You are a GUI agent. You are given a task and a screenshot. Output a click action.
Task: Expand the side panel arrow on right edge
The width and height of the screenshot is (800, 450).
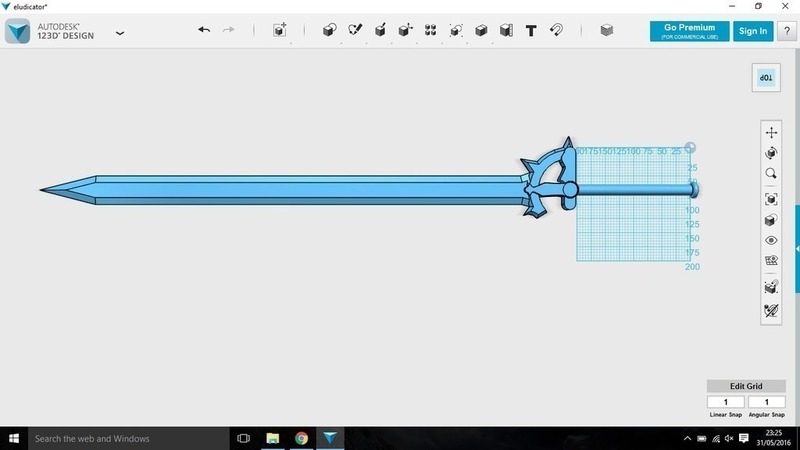(797, 249)
